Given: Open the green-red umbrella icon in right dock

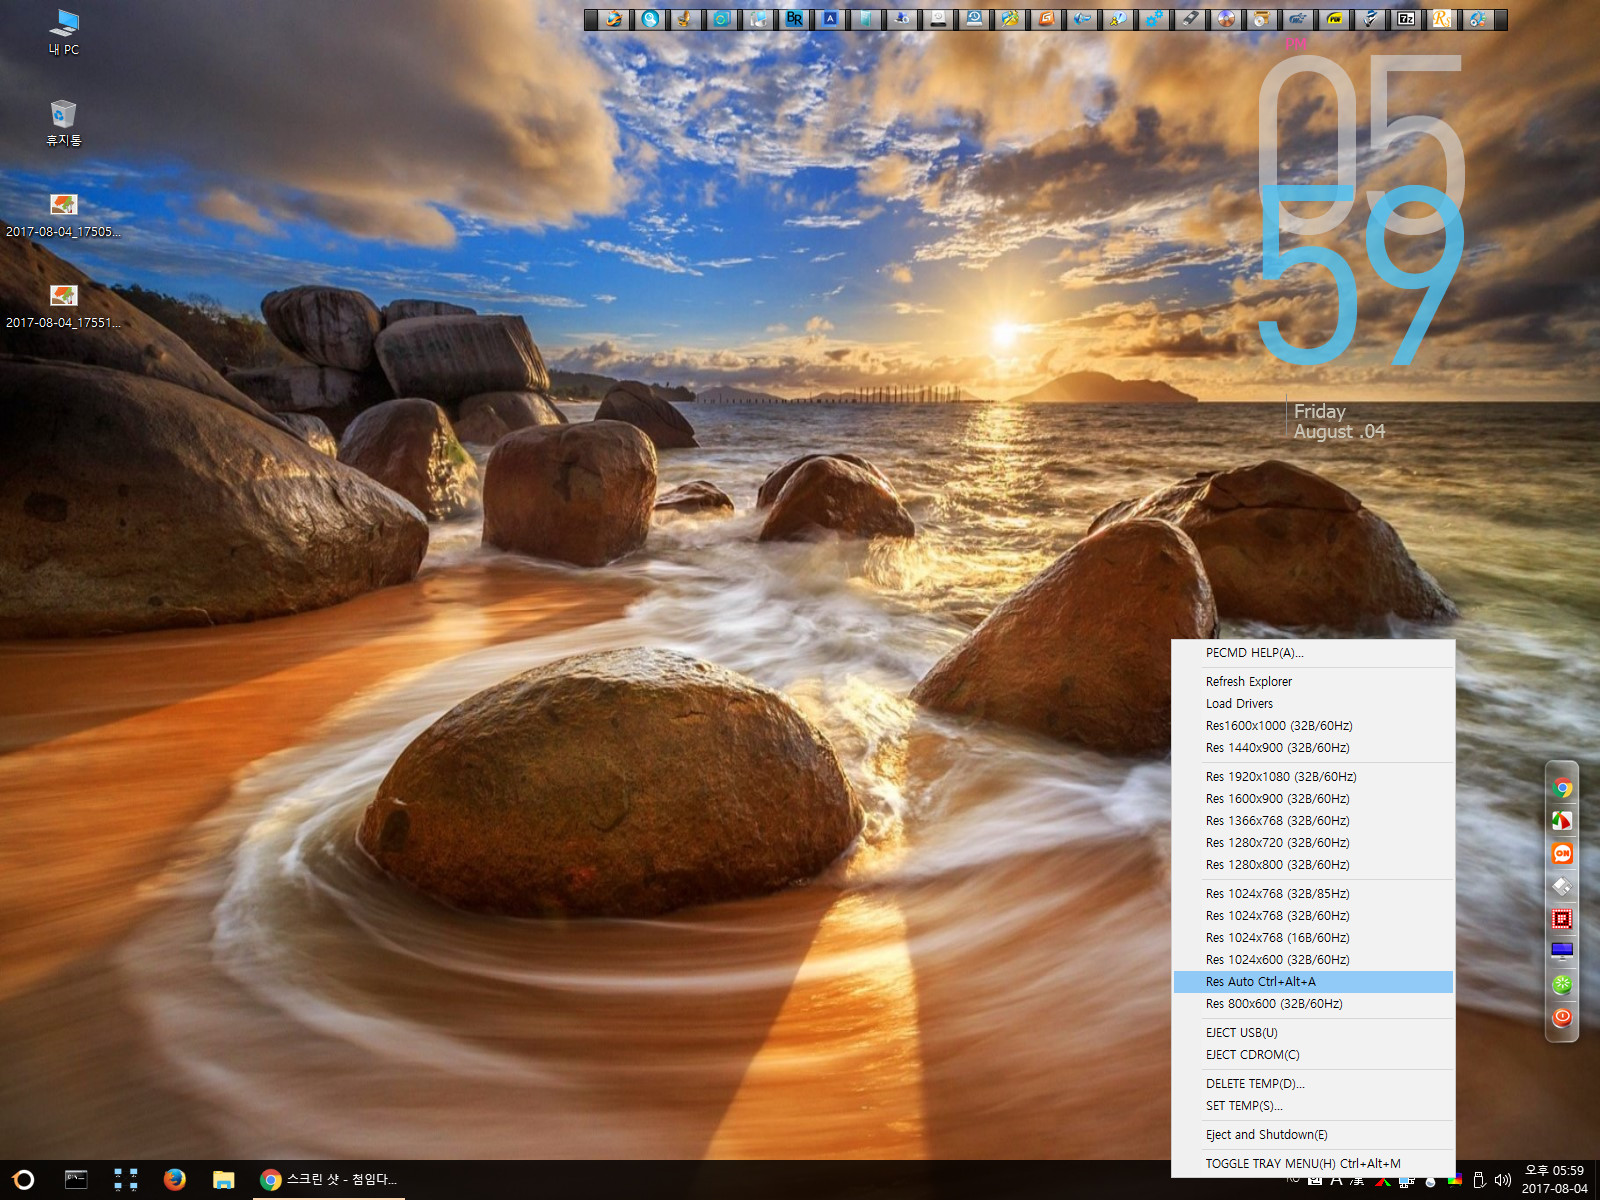Looking at the screenshot, I should pos(1562,821).
